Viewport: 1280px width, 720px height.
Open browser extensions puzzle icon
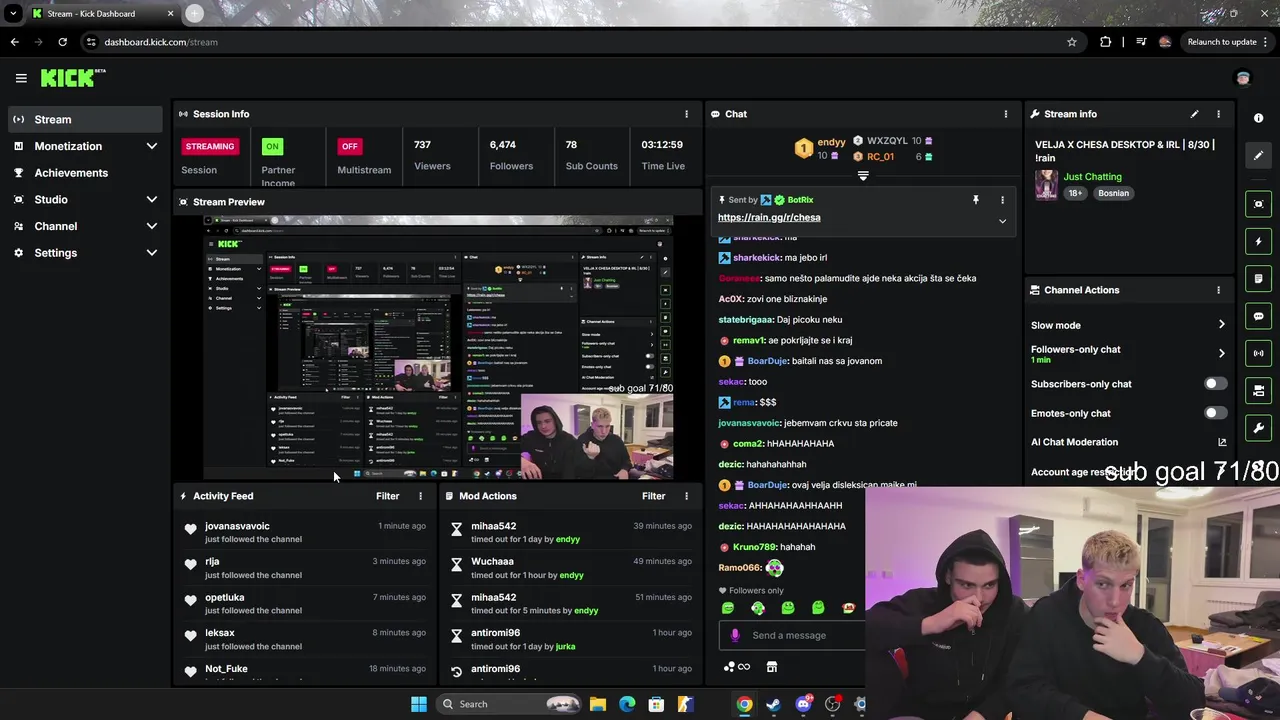(1105, 42)
